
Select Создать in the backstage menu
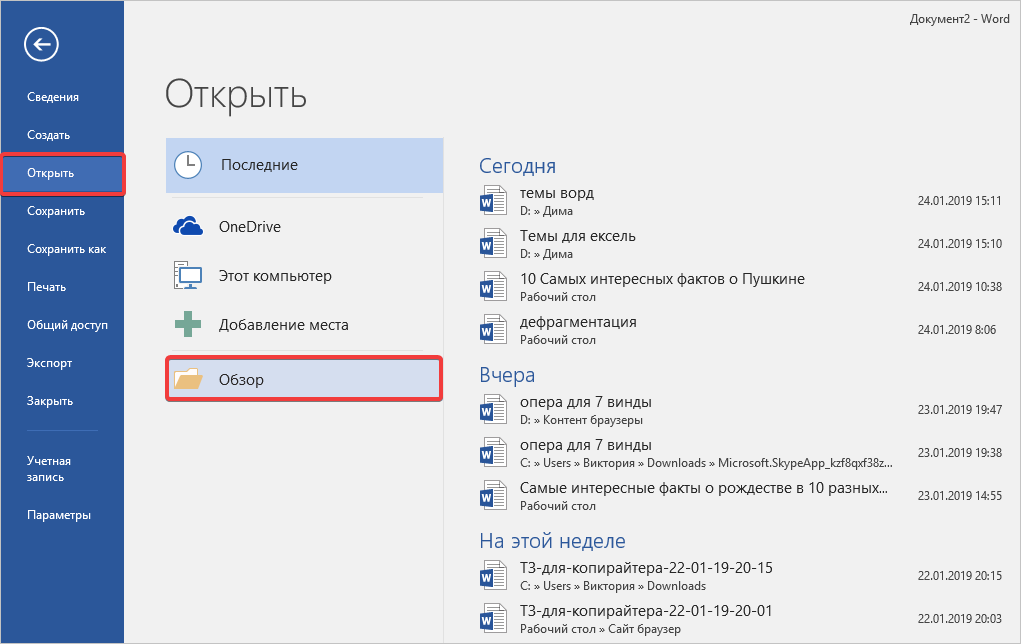pyautogui.click(x=48, y=135)
